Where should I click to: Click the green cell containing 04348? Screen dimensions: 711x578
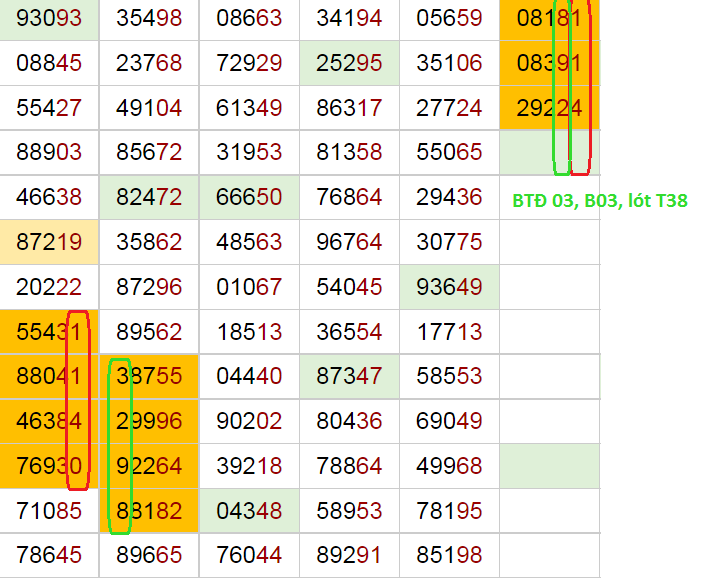[x=249, y=512]
